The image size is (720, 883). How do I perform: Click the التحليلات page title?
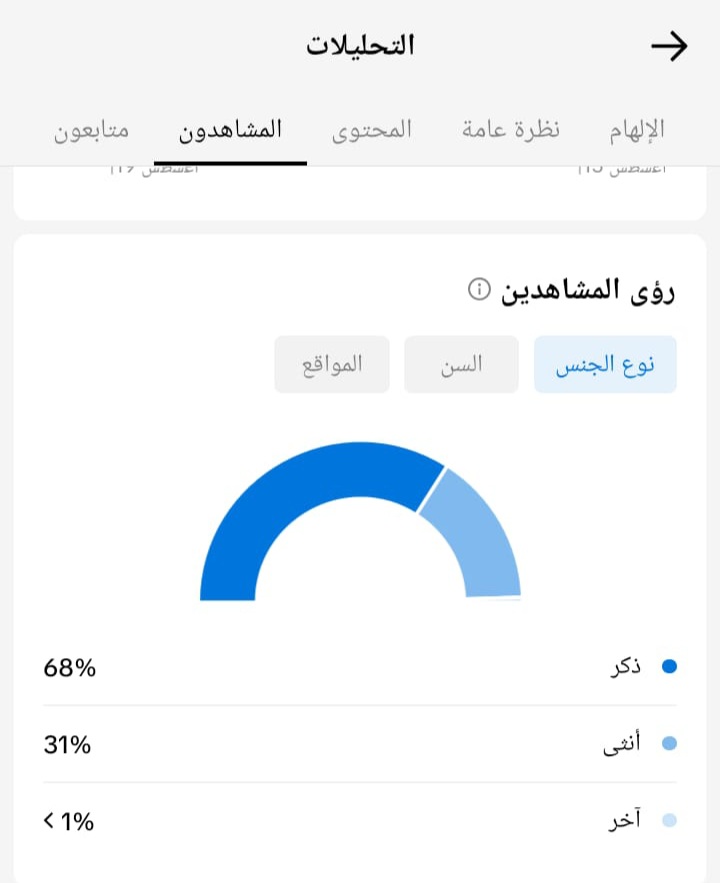[x=360, y=46]
